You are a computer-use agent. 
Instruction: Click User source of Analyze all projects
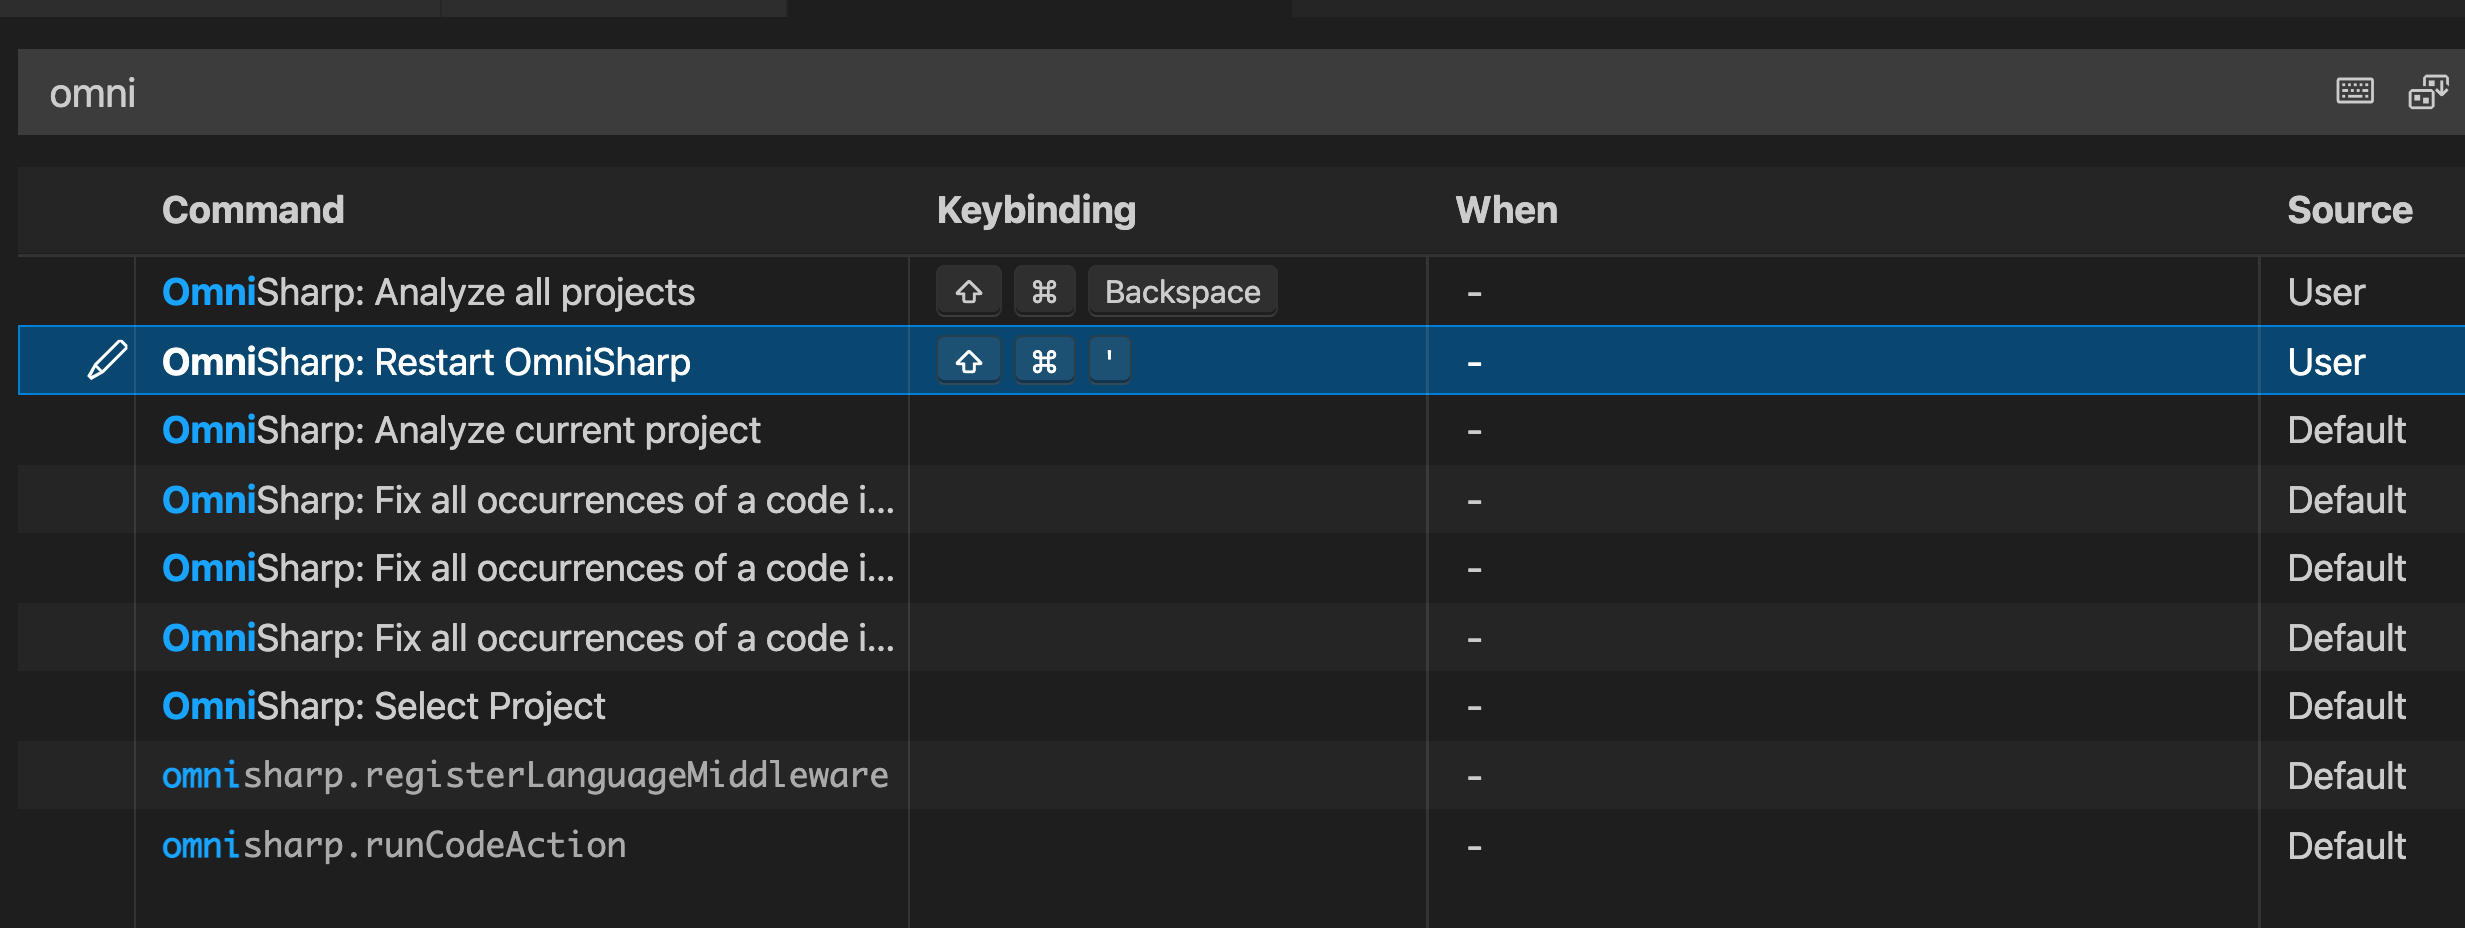click(x=2326, y=292)
